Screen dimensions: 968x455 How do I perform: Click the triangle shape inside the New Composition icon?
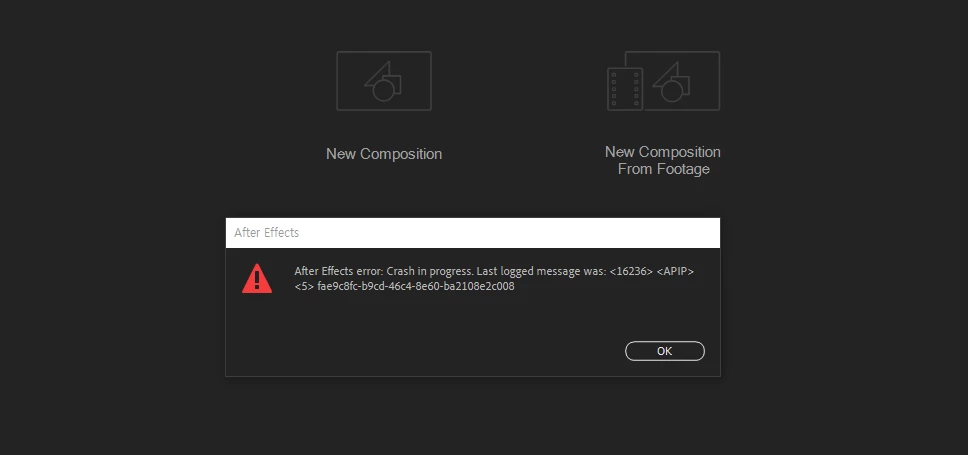click(x=377, y=74)
